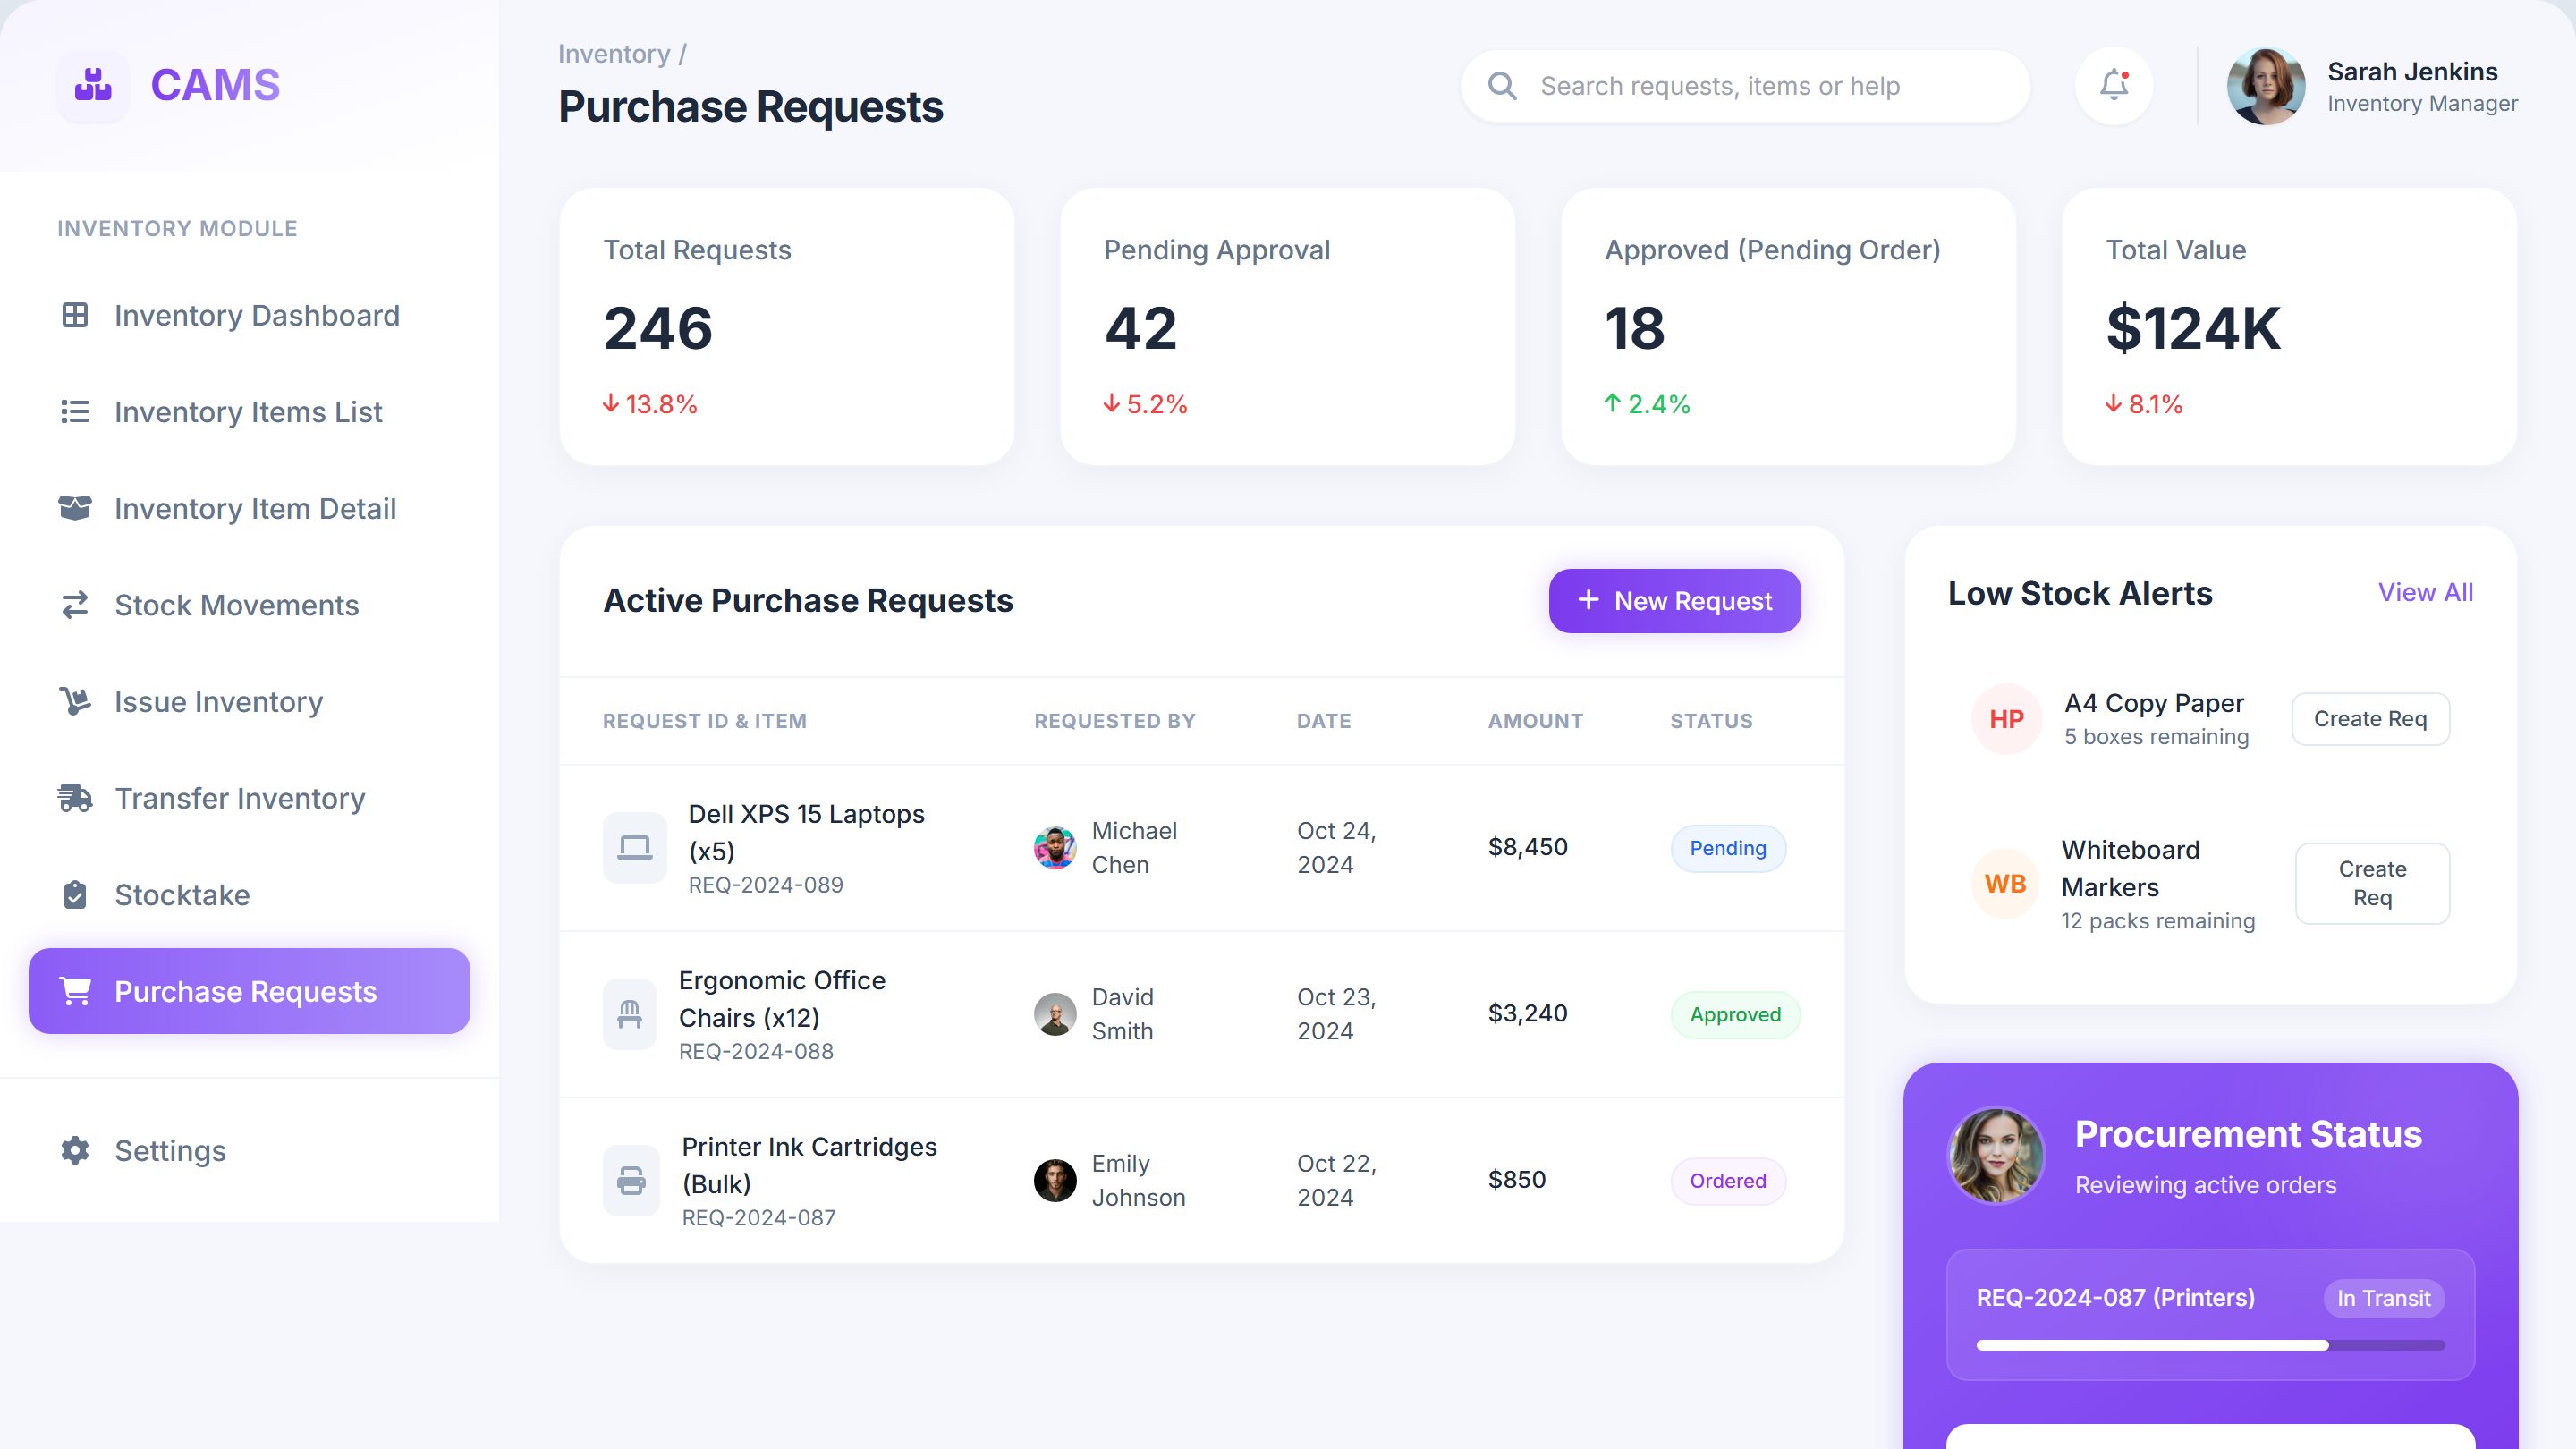Click the plus icon in New Request
The image size is (2576, 1449).
coord(1588,600)
